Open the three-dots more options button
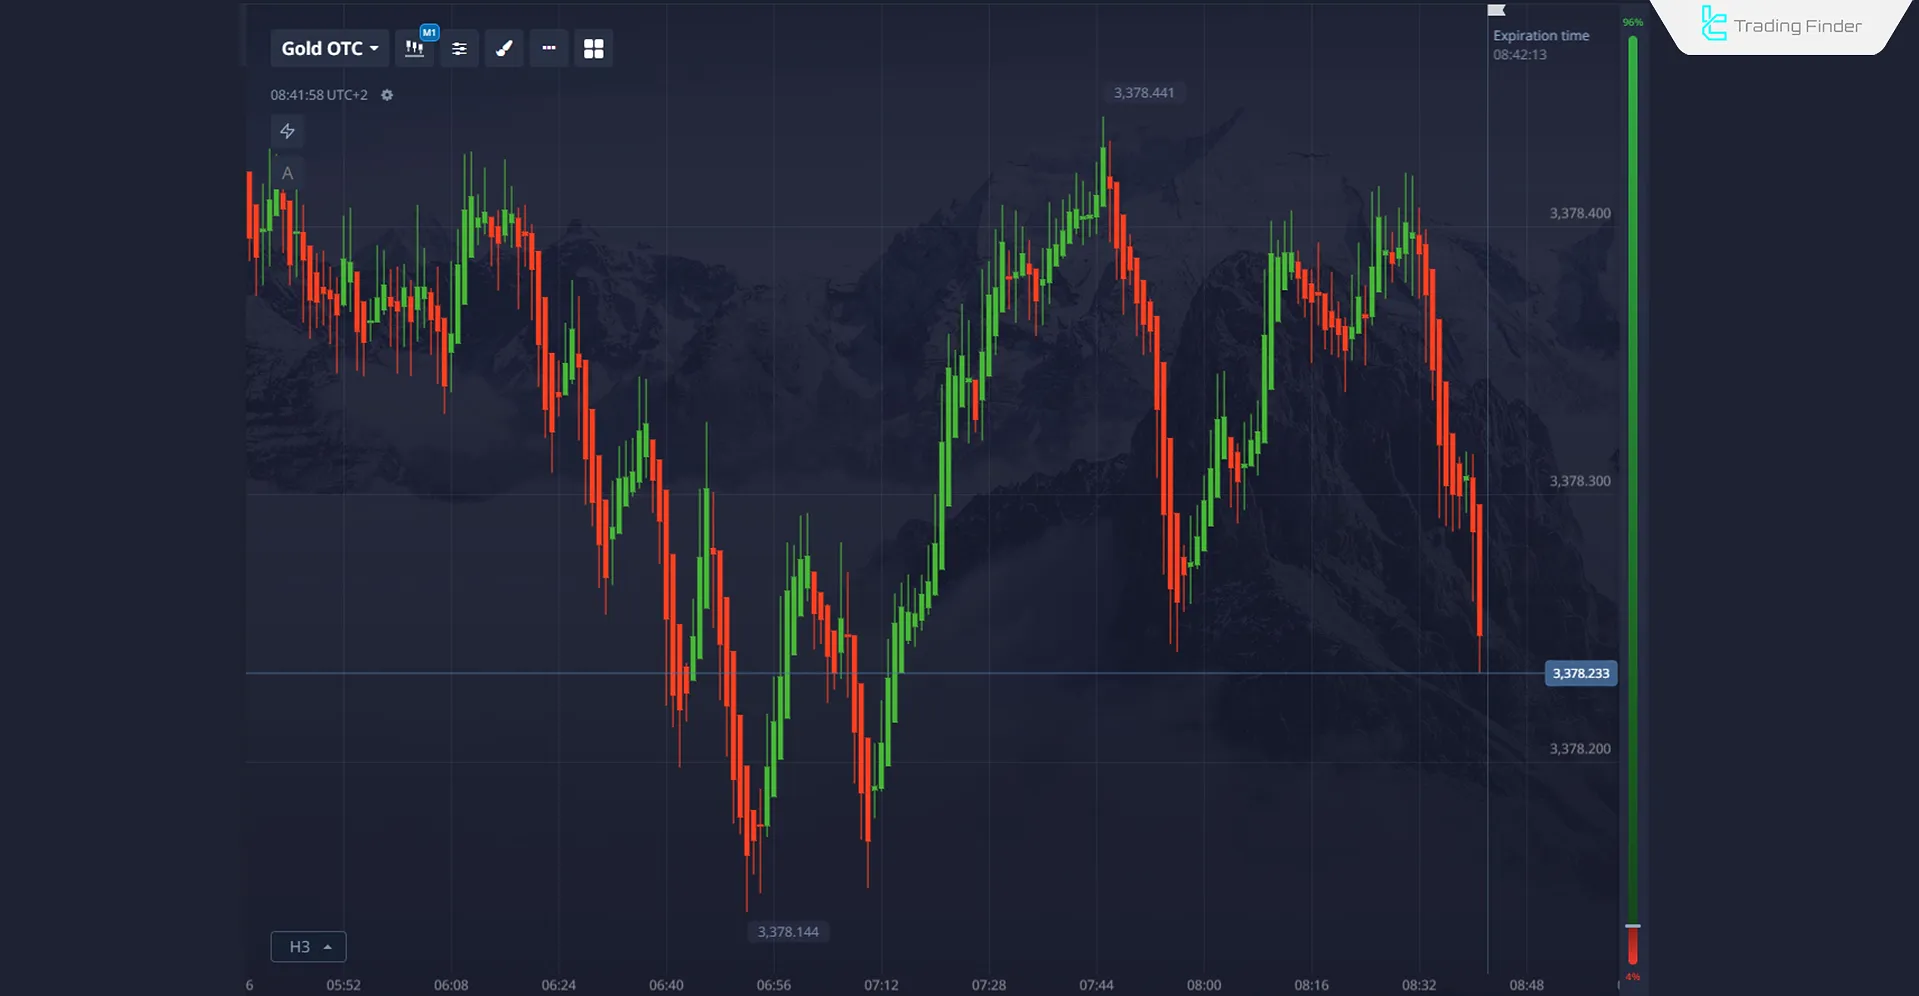Screen dimensions: 1919x996 (549, 48)
